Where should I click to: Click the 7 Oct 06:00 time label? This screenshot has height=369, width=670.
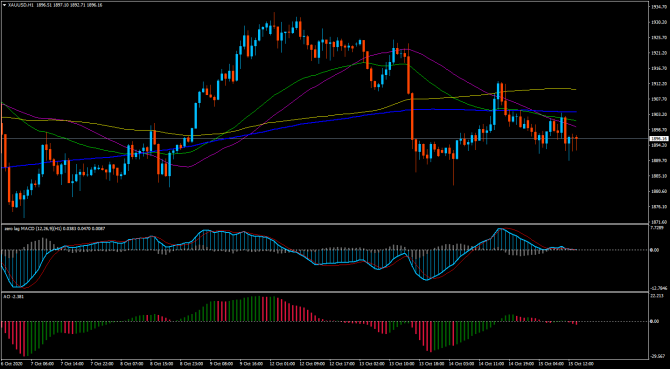[44, 363]
